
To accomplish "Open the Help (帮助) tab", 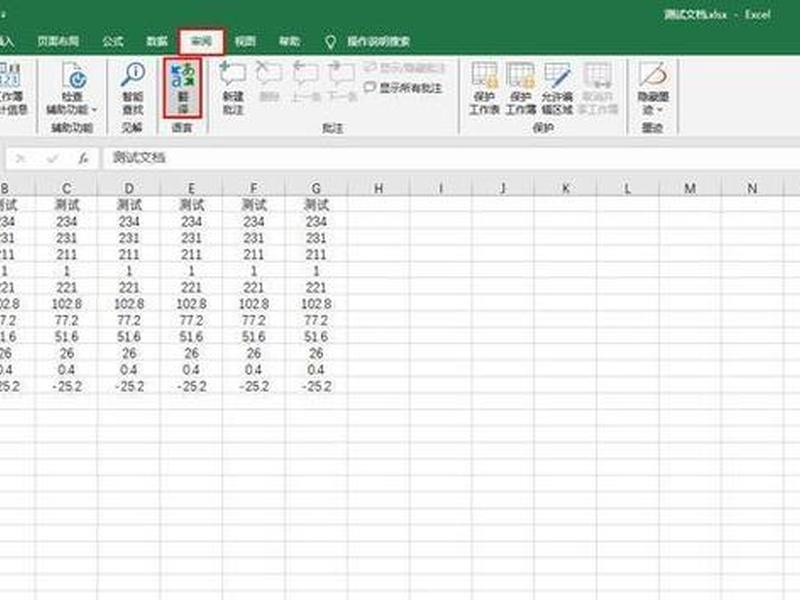I will tap(289, 41).
